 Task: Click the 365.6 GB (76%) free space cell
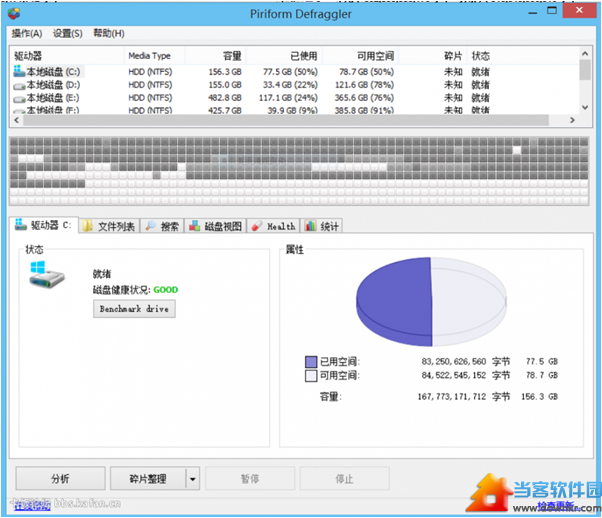tap(364, 98)
